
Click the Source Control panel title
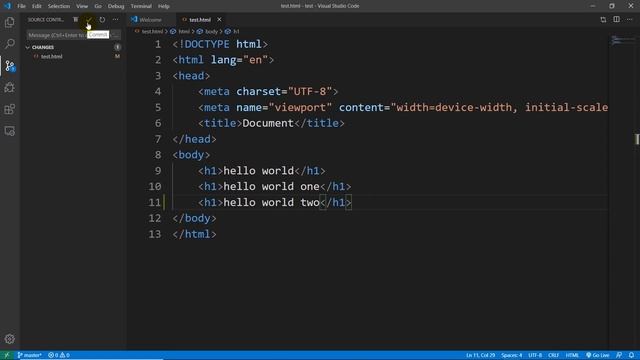(46, 20)
